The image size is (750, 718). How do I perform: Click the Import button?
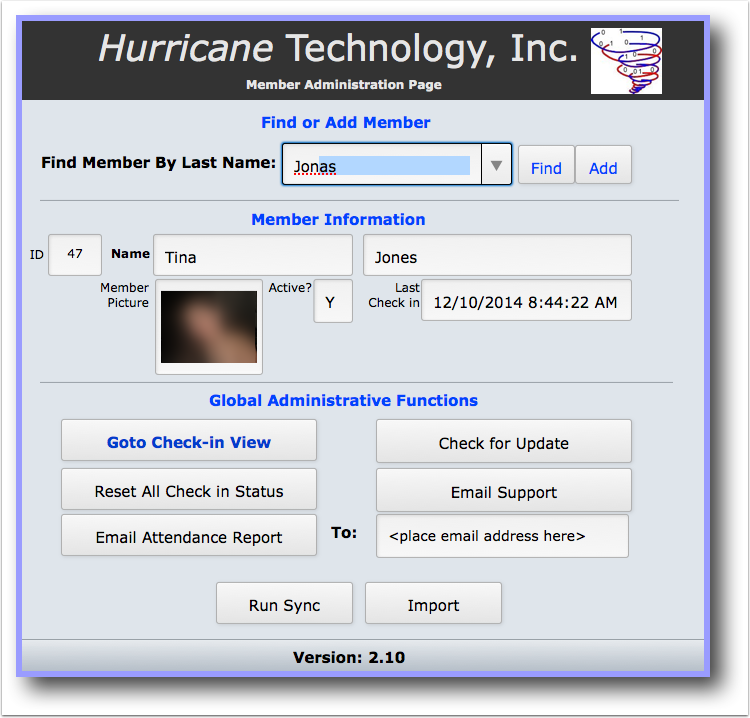433,603
